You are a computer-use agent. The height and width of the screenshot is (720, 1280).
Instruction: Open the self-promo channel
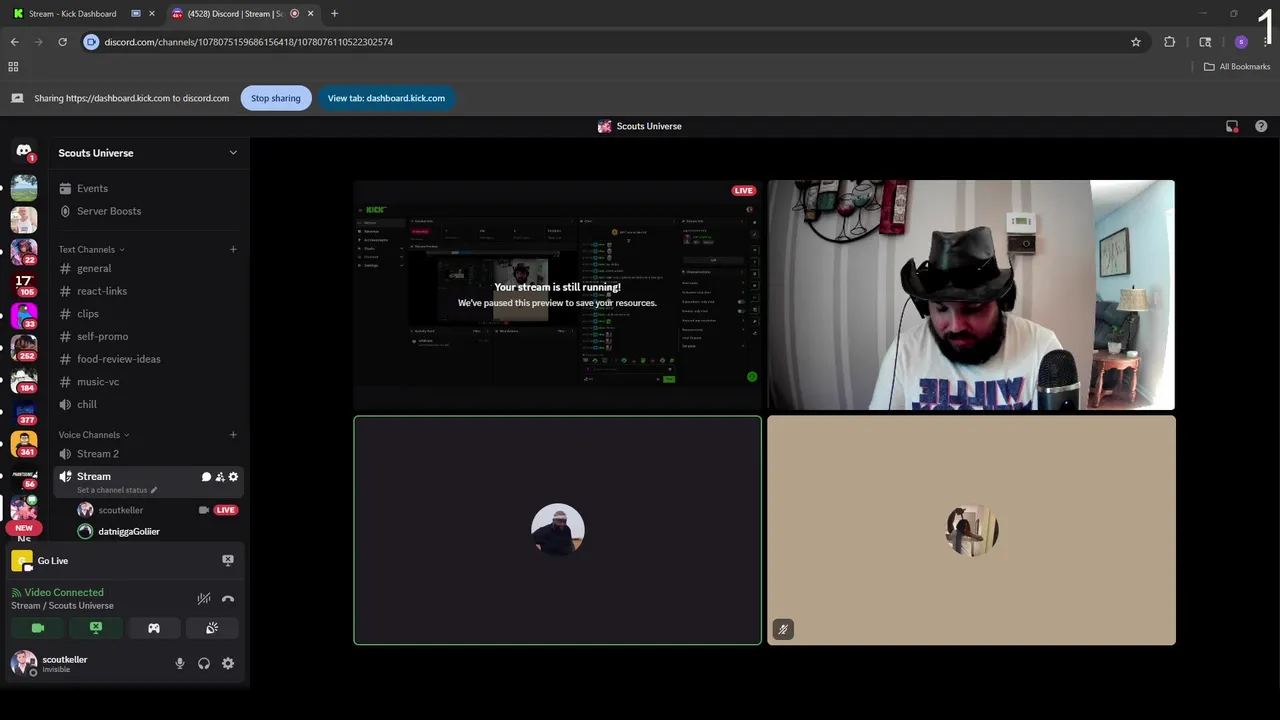[148, 336]
